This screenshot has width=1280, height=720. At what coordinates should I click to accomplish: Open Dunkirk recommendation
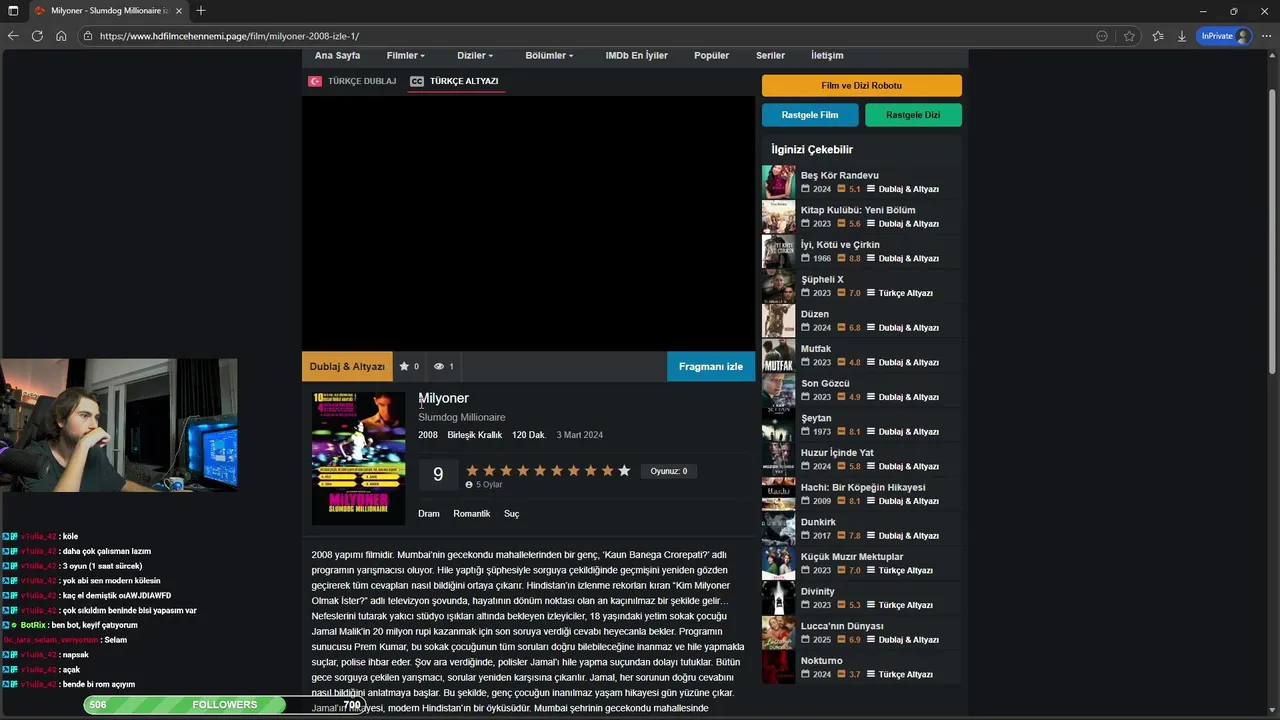coord(861,529)
